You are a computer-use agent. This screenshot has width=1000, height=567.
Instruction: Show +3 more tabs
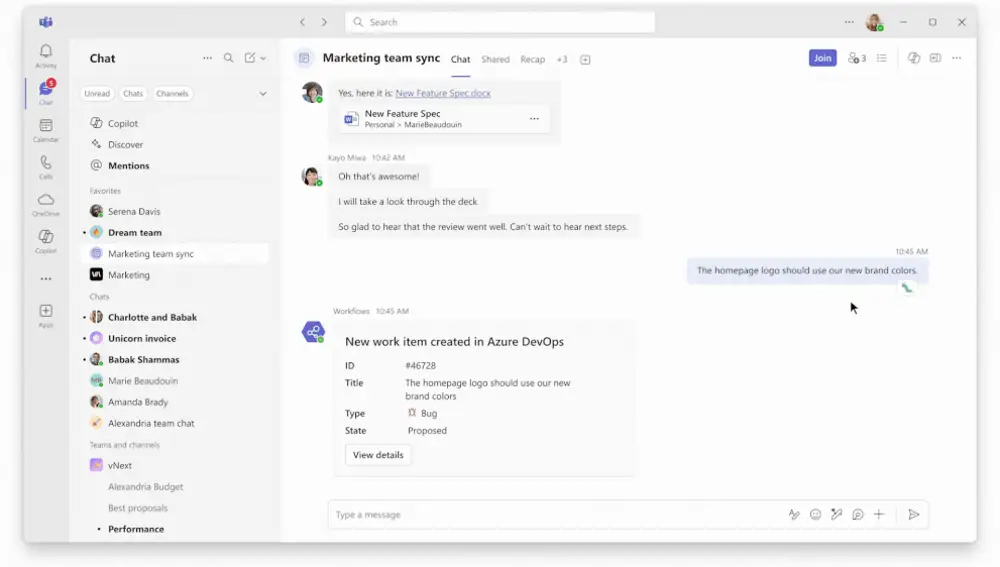click(562, 59)
